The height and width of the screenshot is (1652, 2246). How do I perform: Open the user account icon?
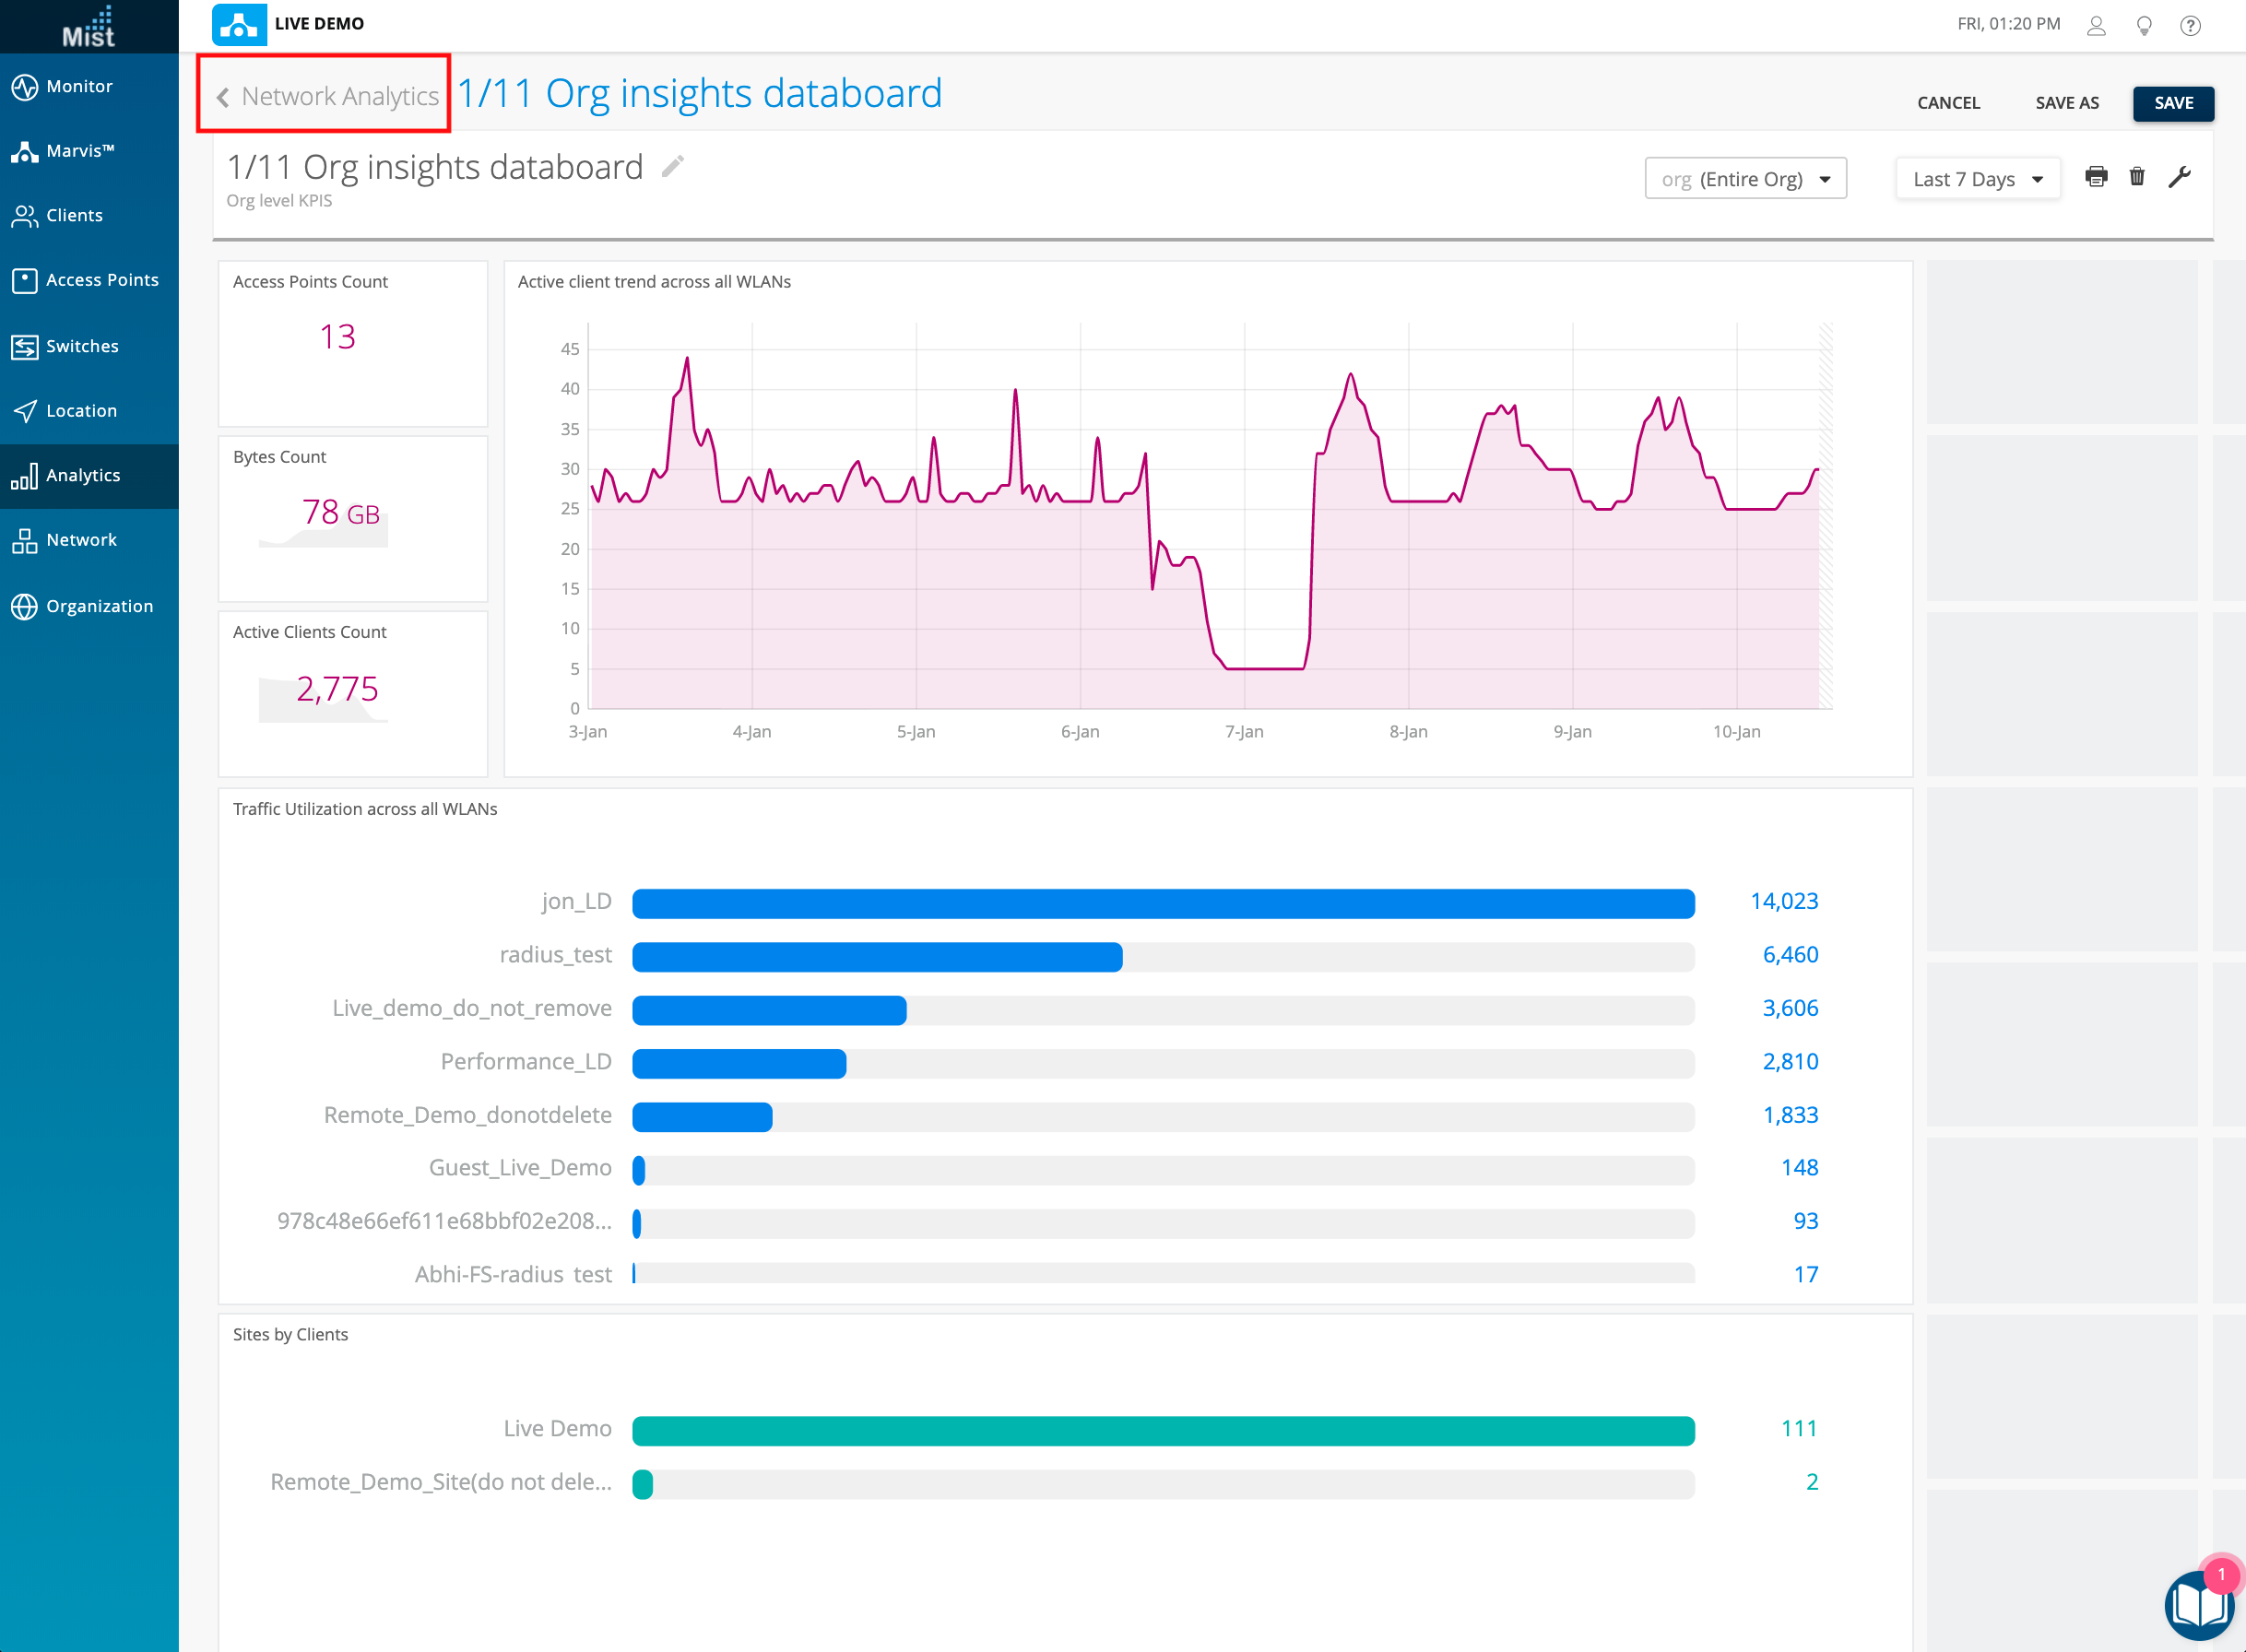pos(2096,25)
